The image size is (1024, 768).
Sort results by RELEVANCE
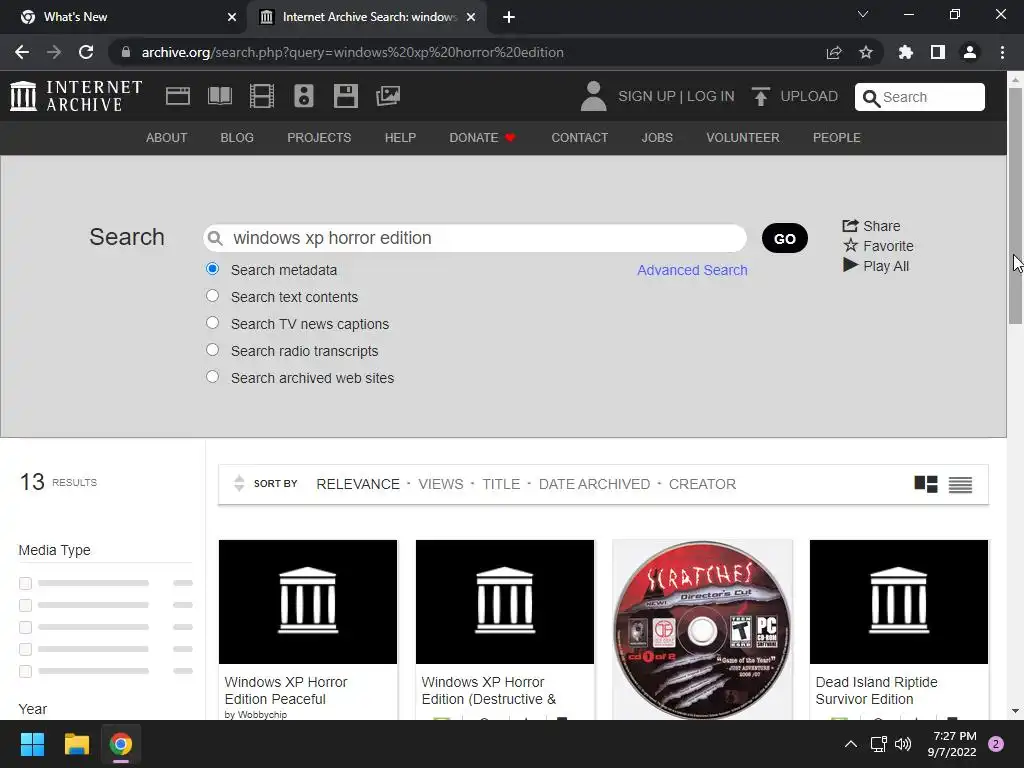(358, 484)
